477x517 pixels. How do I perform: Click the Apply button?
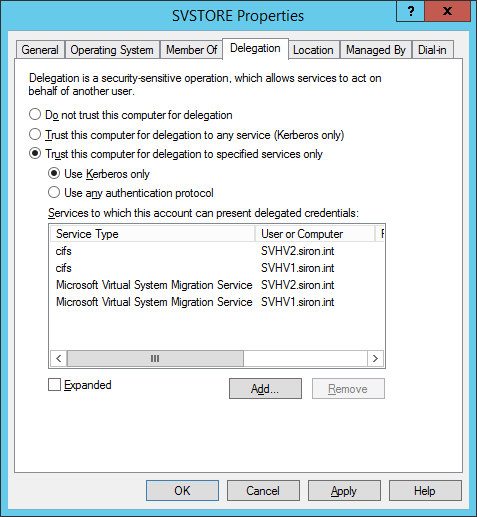pos(344,491)
